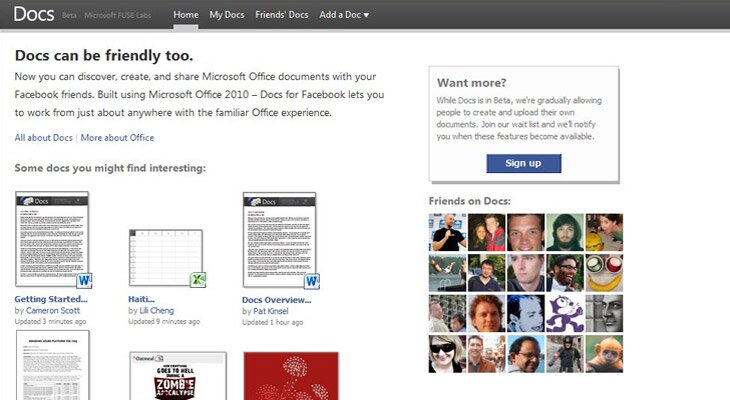Select the blonde woman in sunglasses avatar
Screen dimensions: 730x400
447,354
